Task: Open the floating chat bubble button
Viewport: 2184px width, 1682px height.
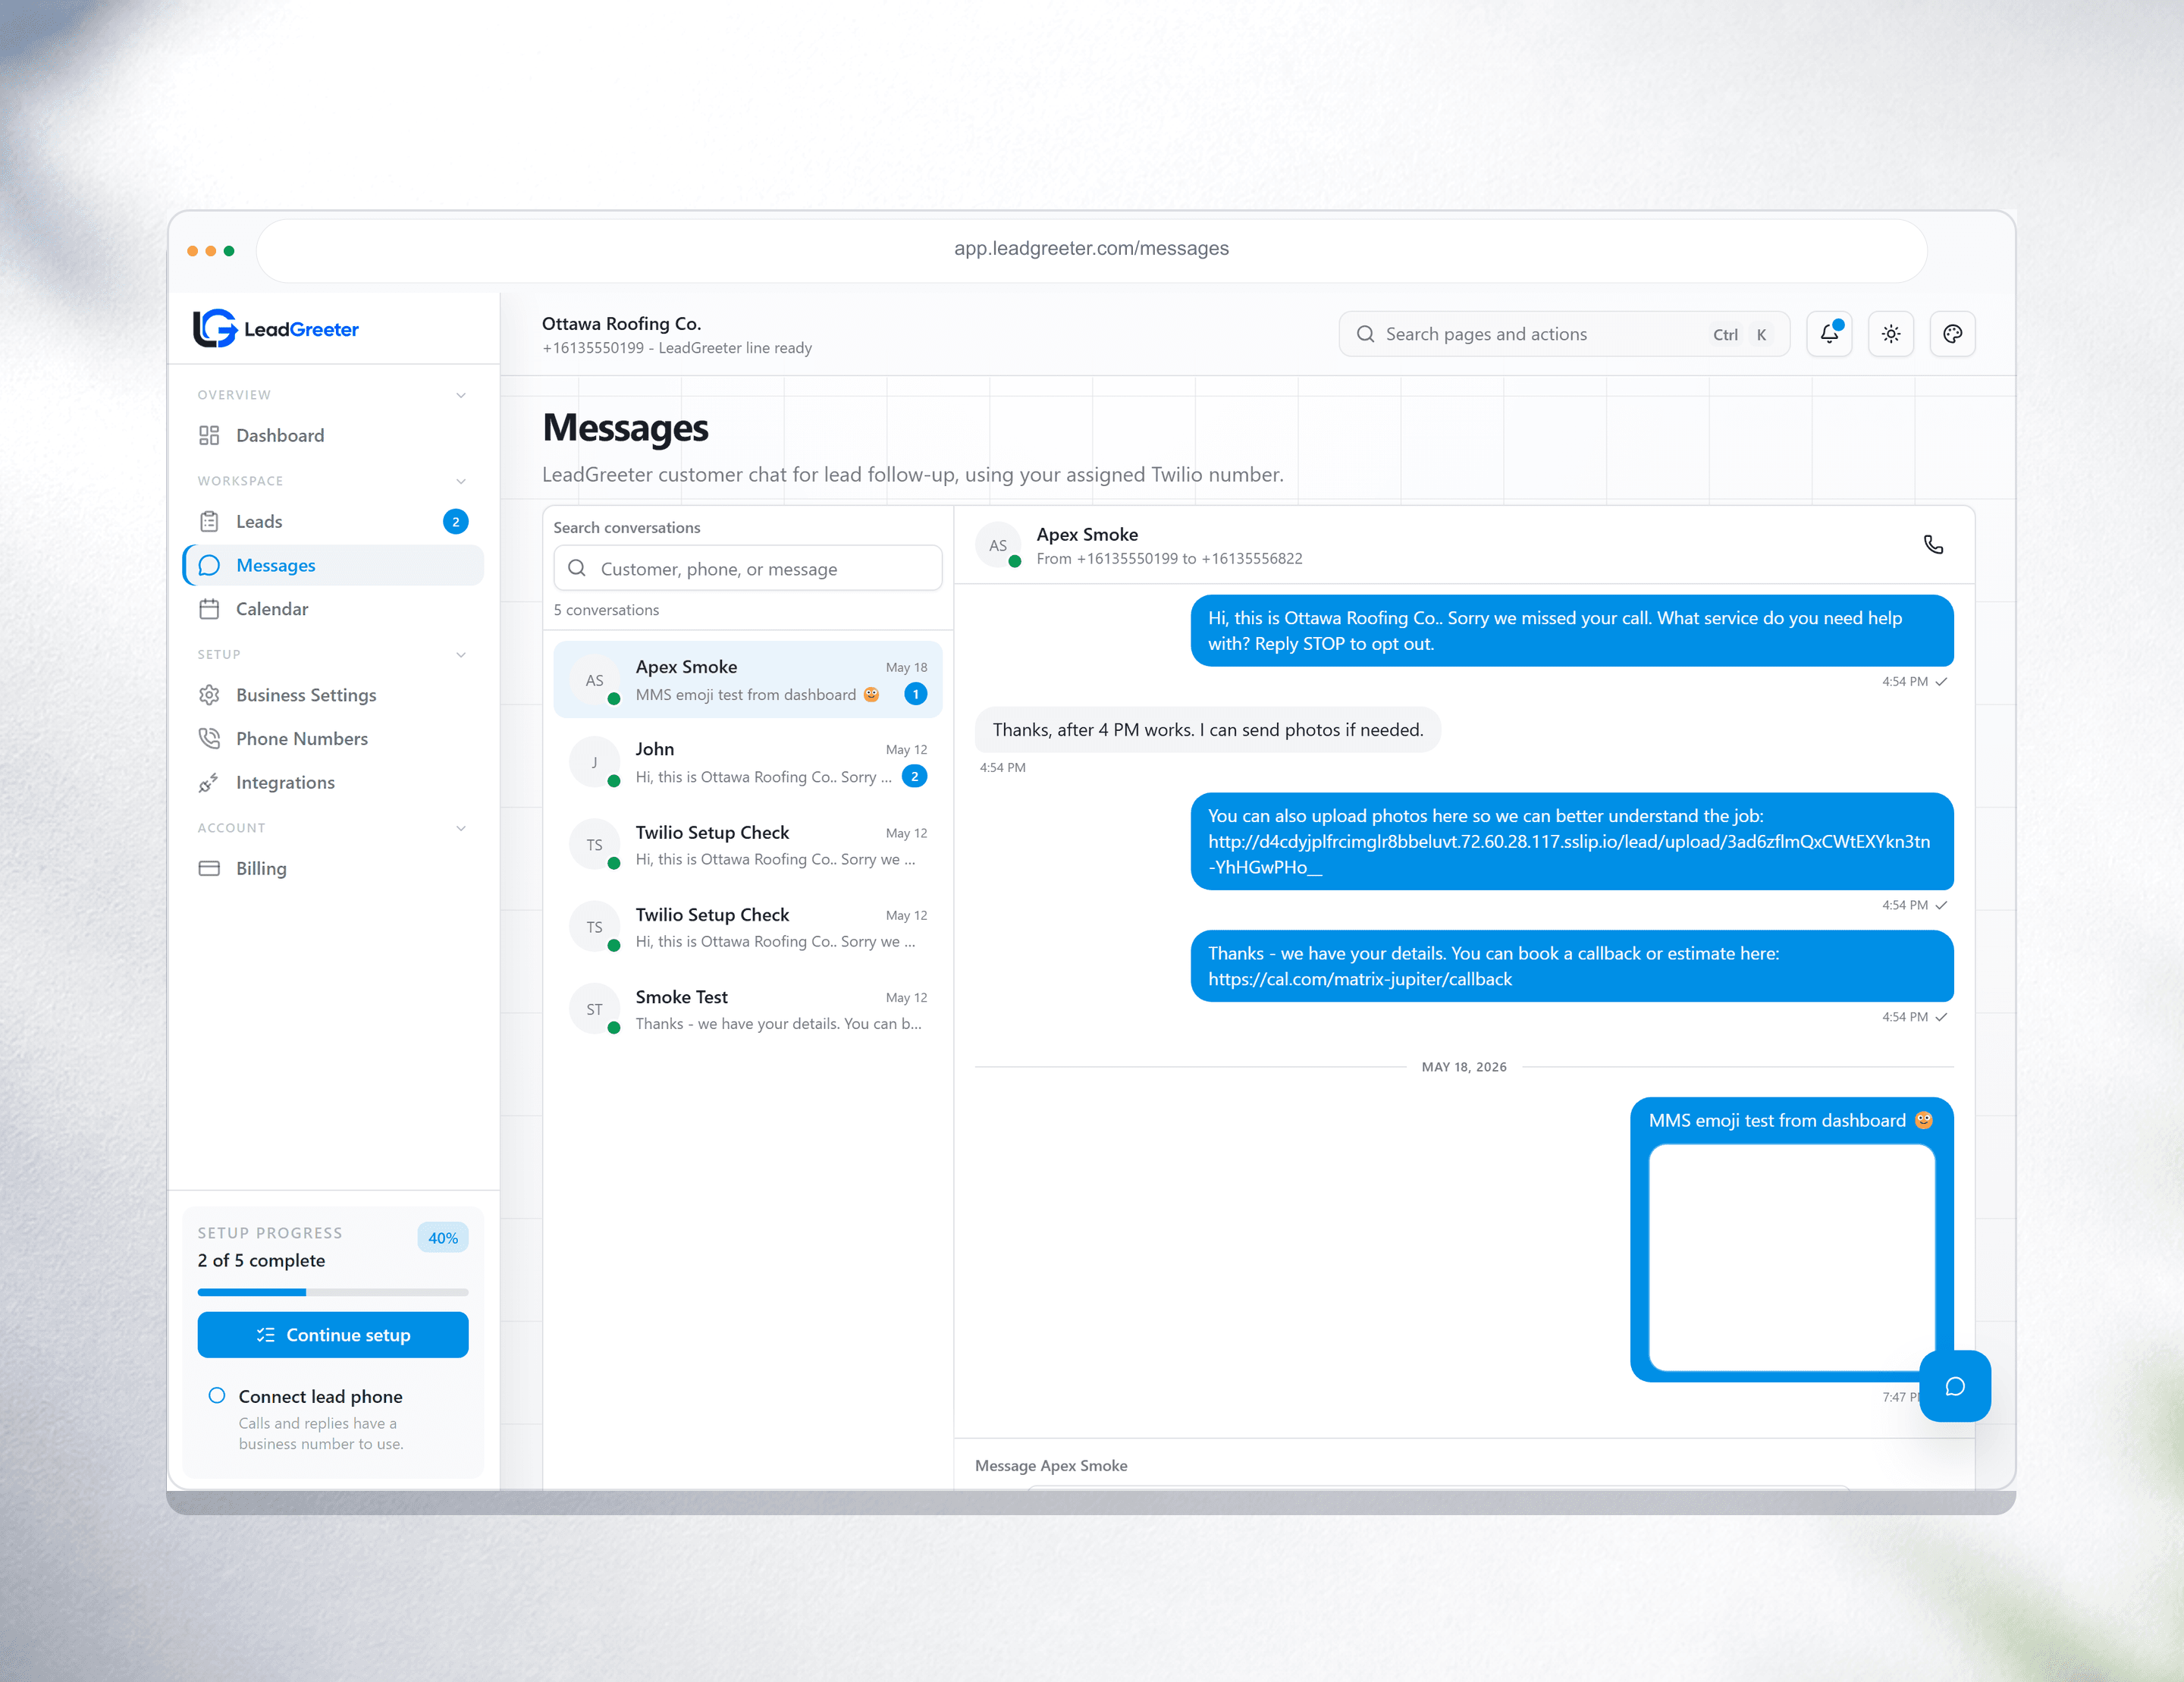Action: [1955, 1386]
